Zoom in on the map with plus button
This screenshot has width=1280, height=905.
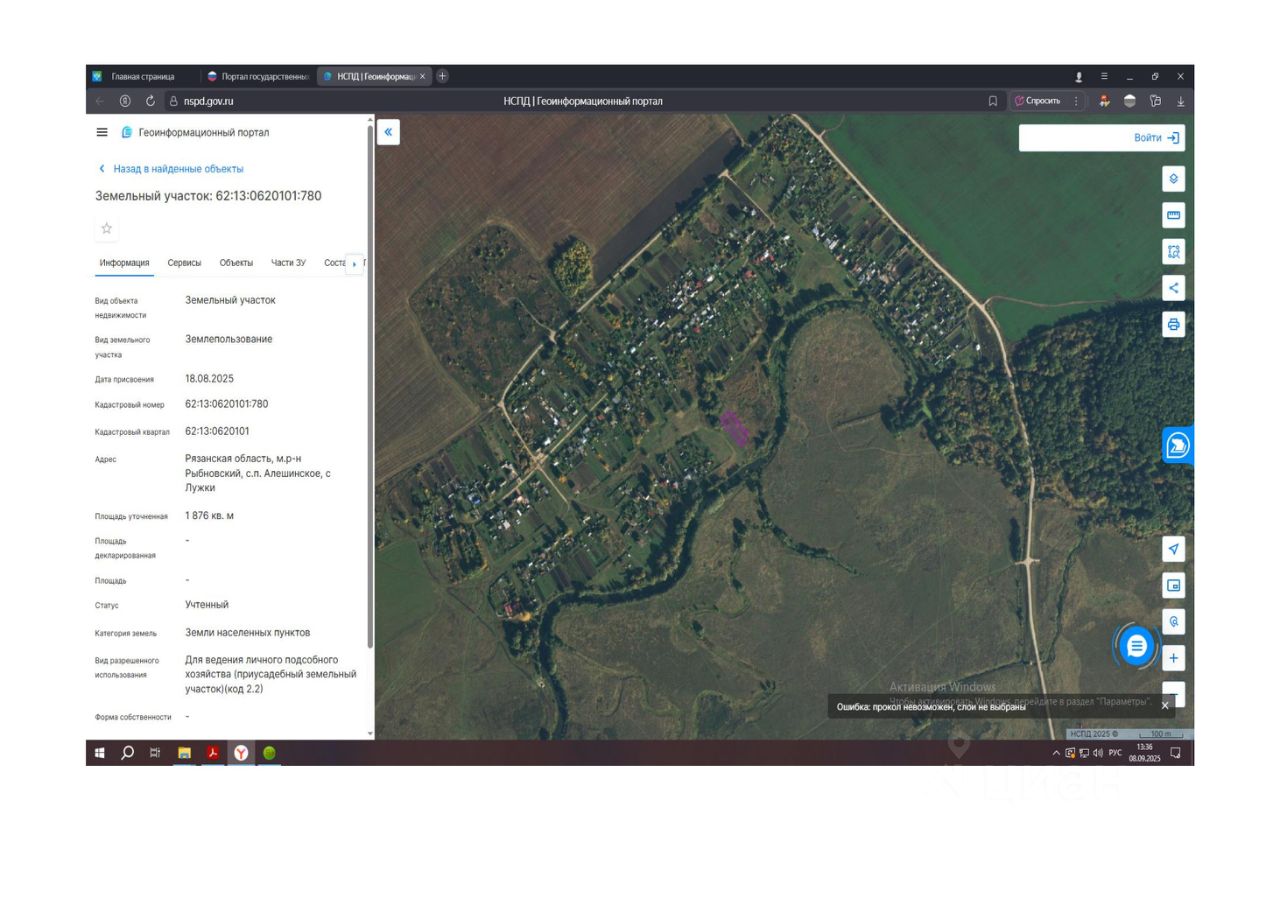1174,658
